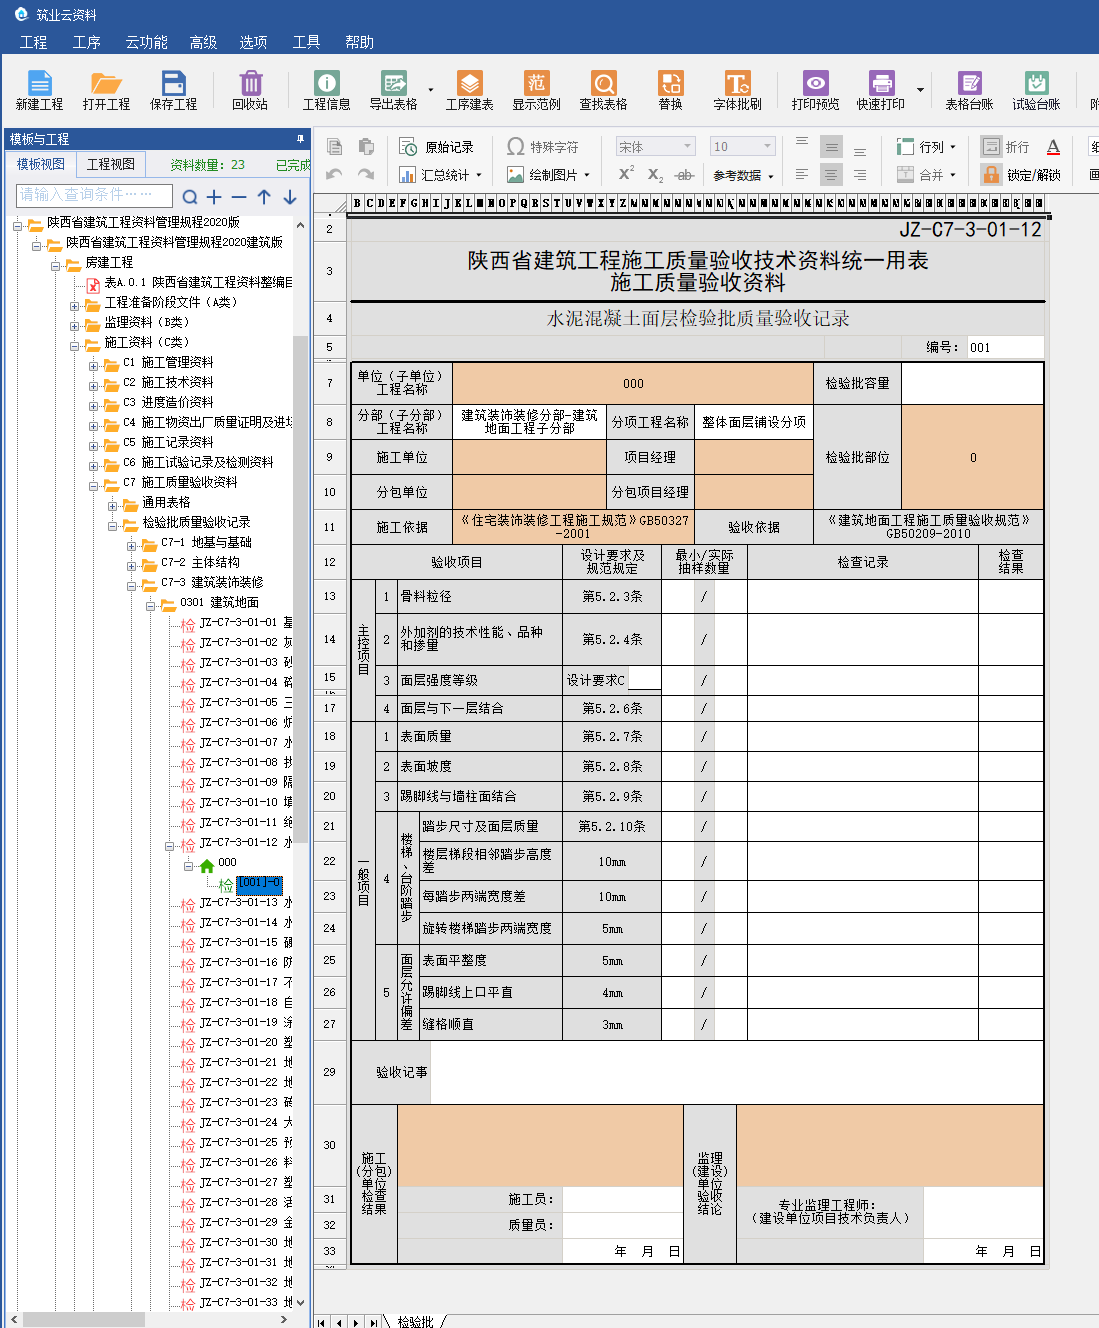1099x1328 pixels.
Task: Switch to the 工程视图 tab
Action: (110, 164)
